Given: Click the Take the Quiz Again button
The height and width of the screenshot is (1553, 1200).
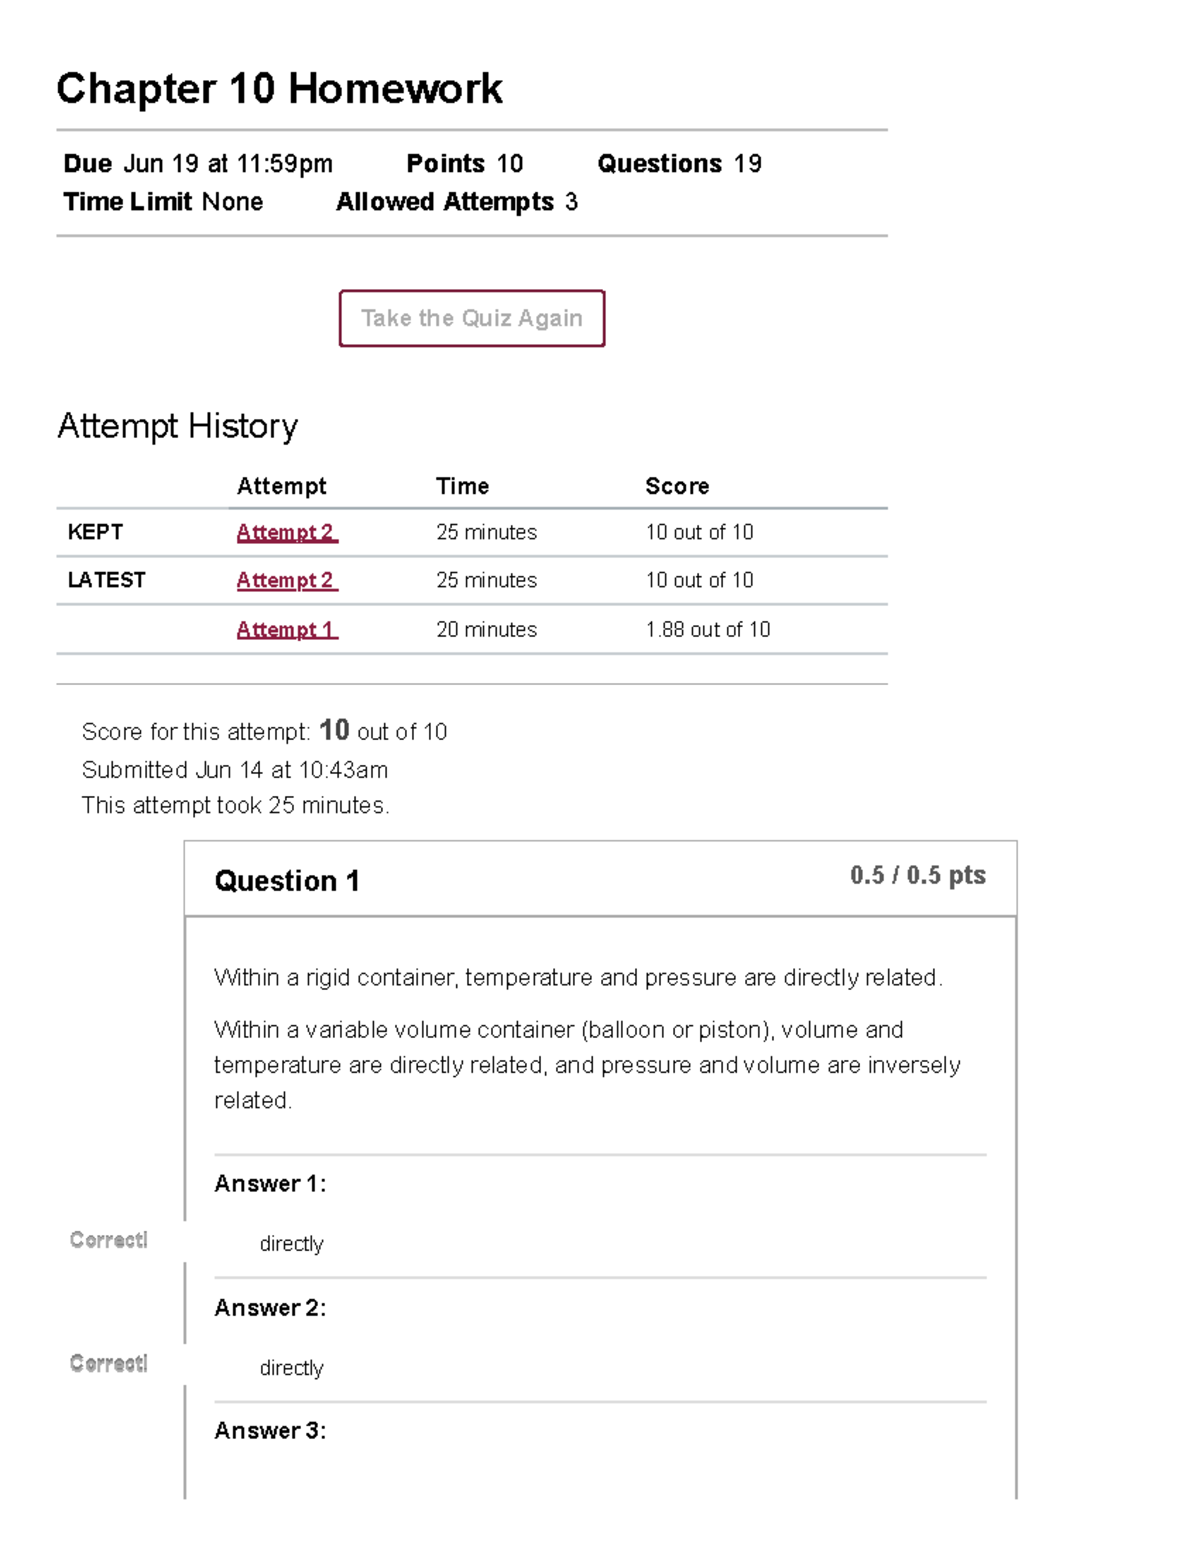Looking at the screenshot, I should click(x=471, y=318).
